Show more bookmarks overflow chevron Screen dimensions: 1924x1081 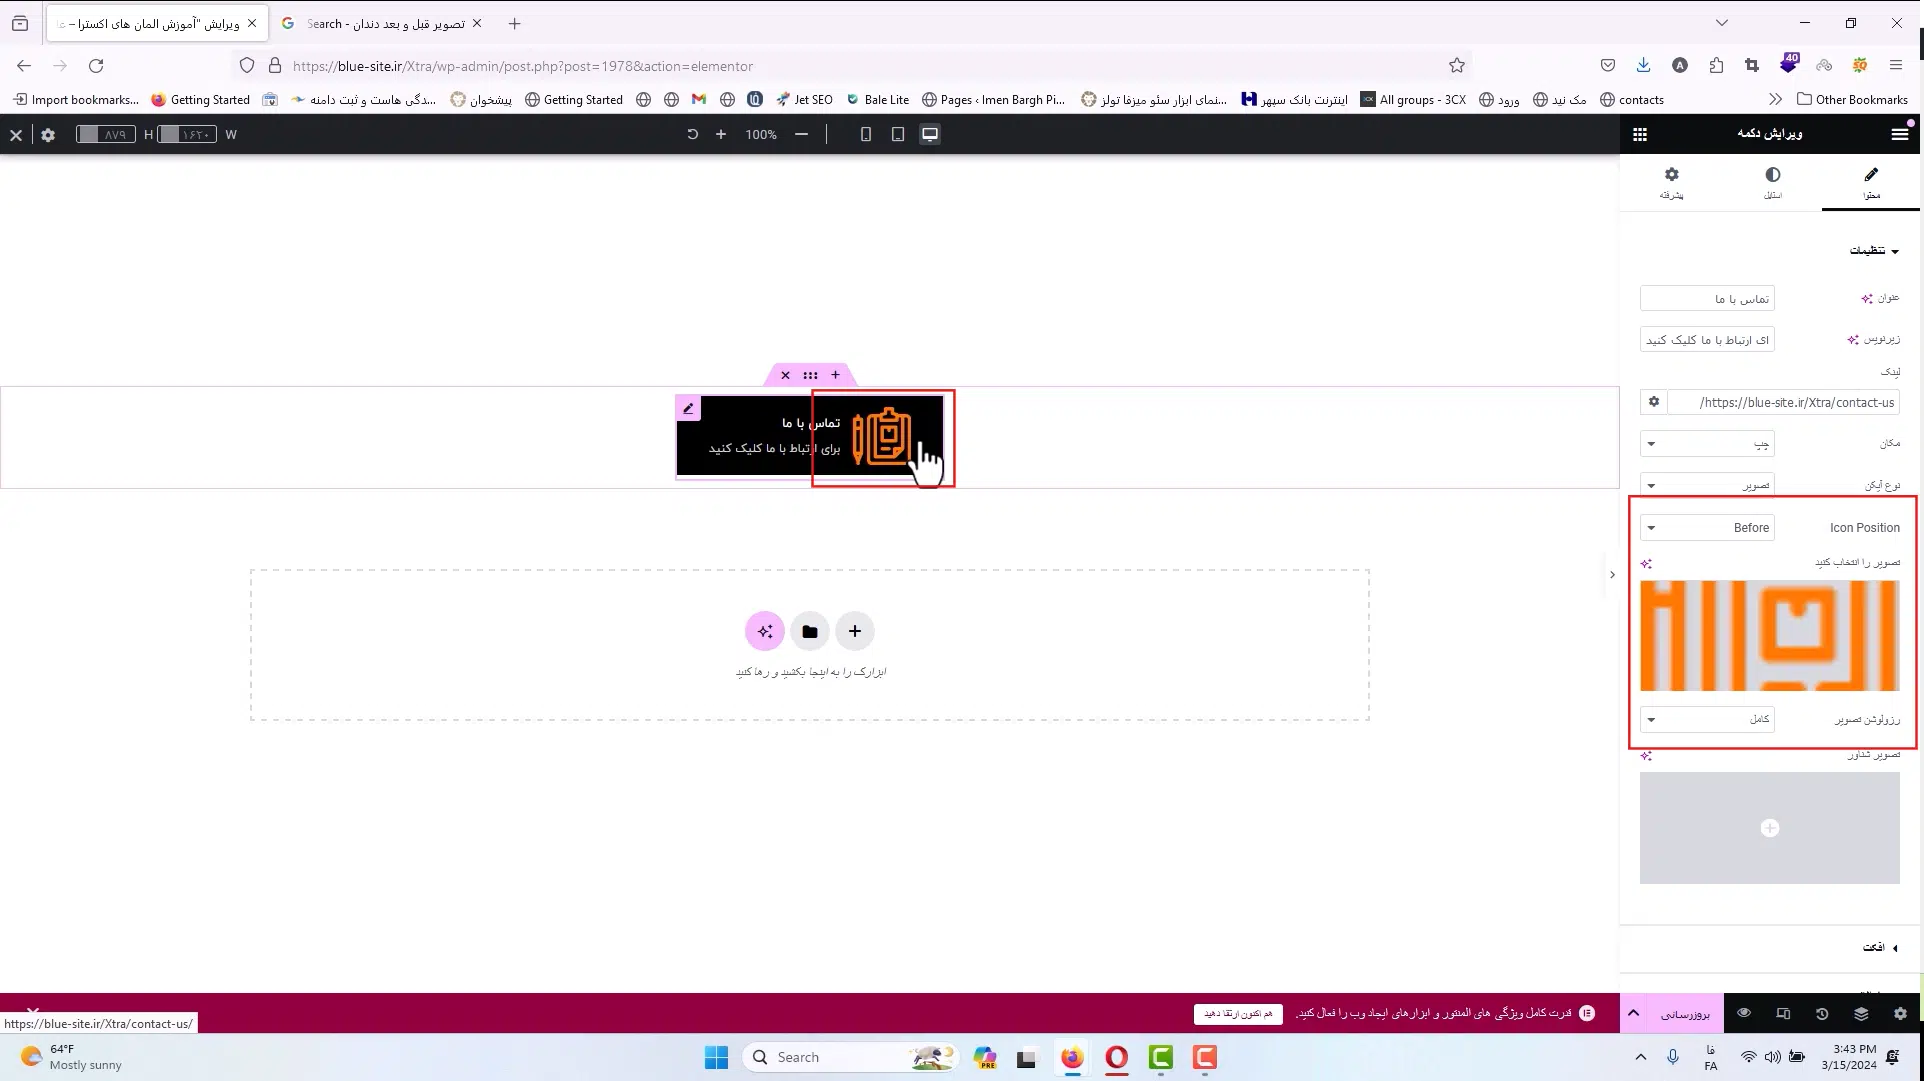point(1775,100)
